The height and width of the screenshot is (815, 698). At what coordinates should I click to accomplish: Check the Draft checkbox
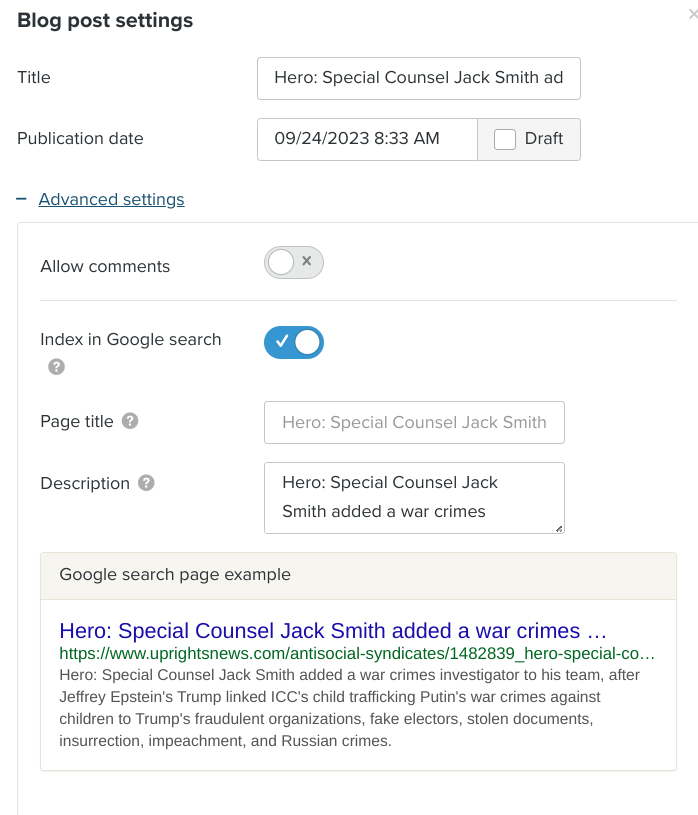tap(505, 139)
